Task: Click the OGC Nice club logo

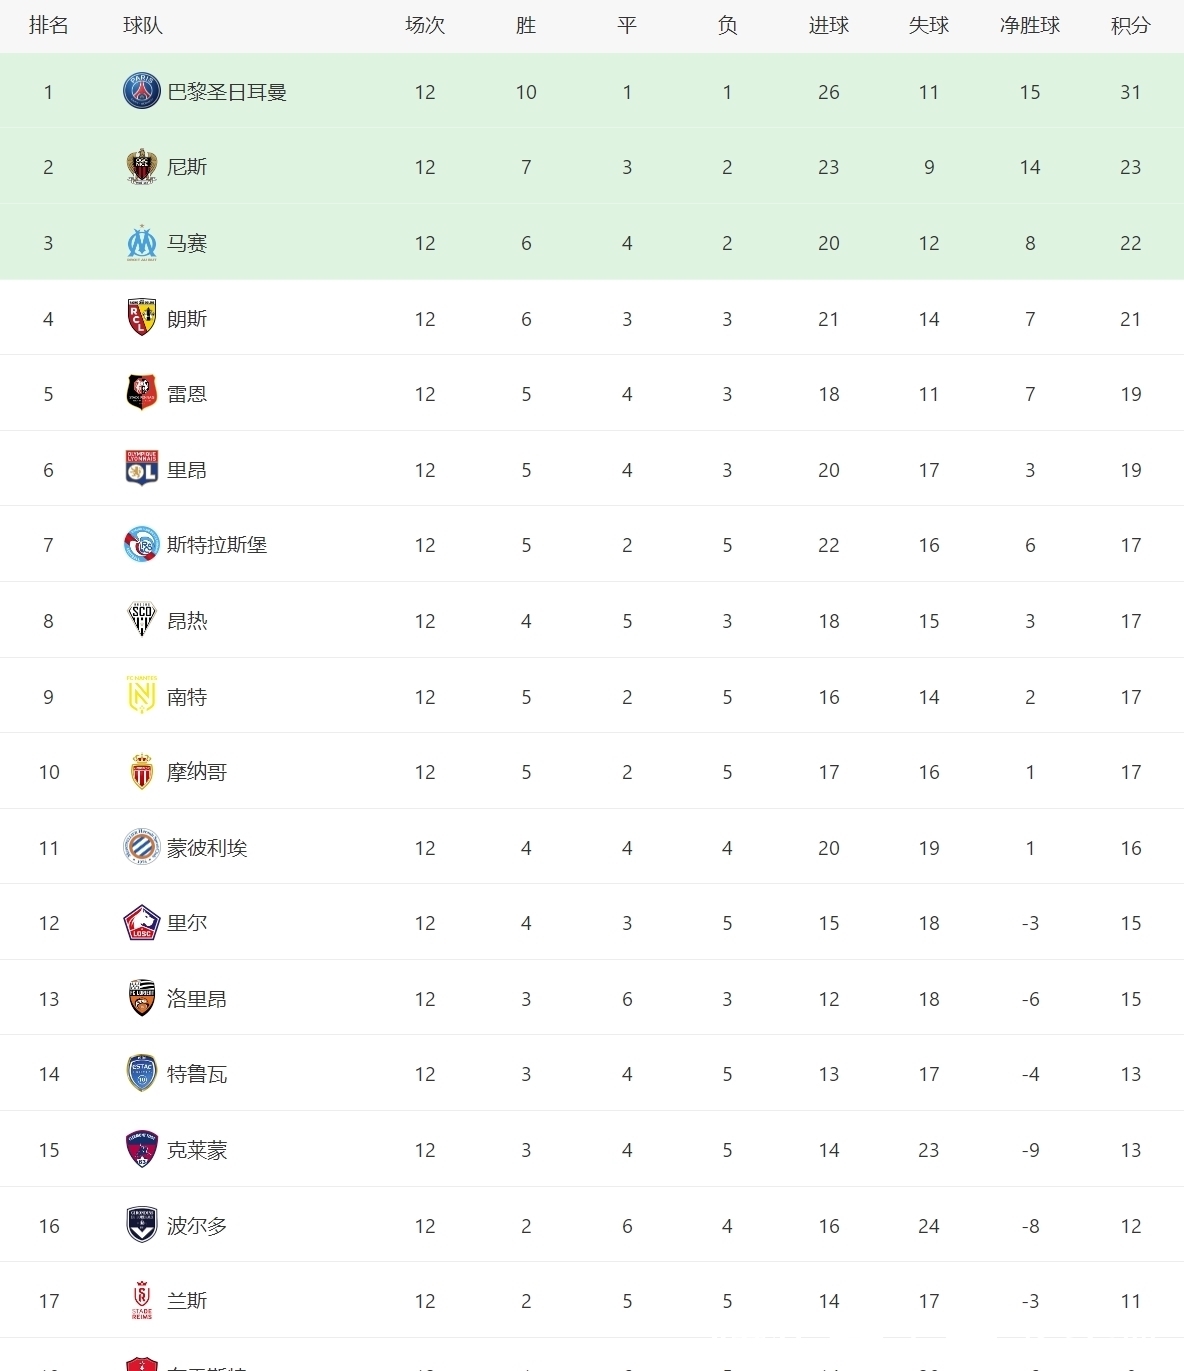Action: coord(141,167)
